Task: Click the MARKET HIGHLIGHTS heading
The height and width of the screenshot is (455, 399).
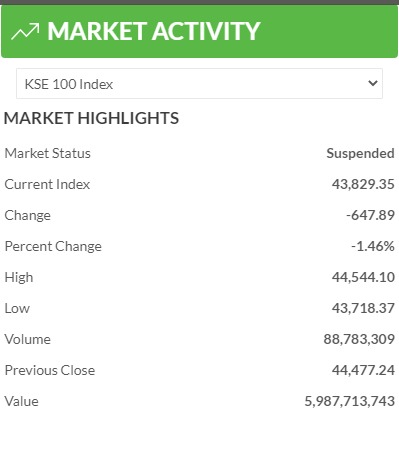Action: pyautogui.click(x=91, y=118)
